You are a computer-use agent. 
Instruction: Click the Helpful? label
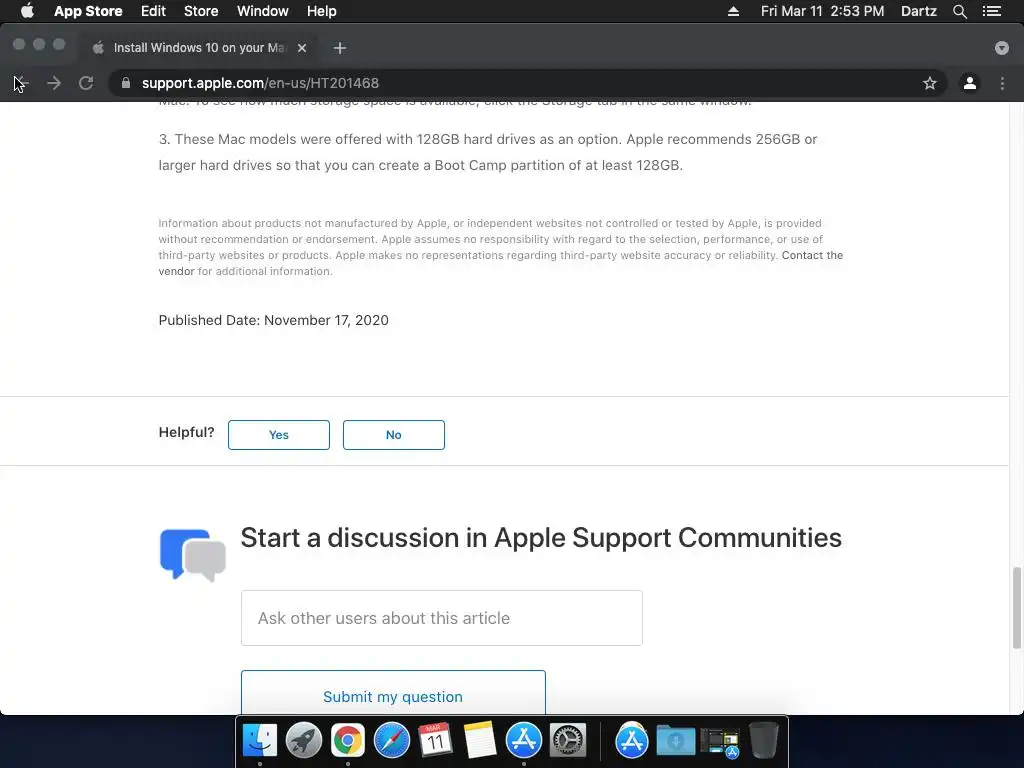coord(187,432)
